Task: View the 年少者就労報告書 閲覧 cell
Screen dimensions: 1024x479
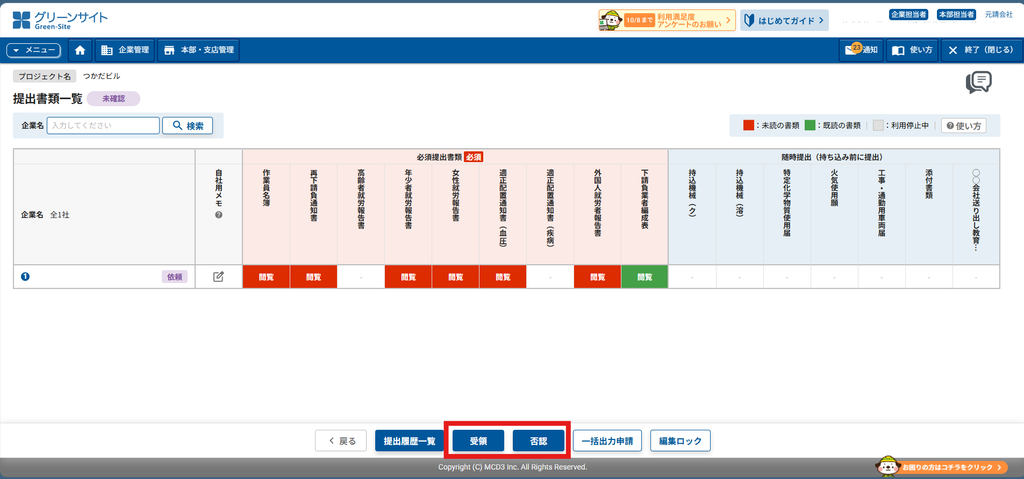Action: point(408,276)
